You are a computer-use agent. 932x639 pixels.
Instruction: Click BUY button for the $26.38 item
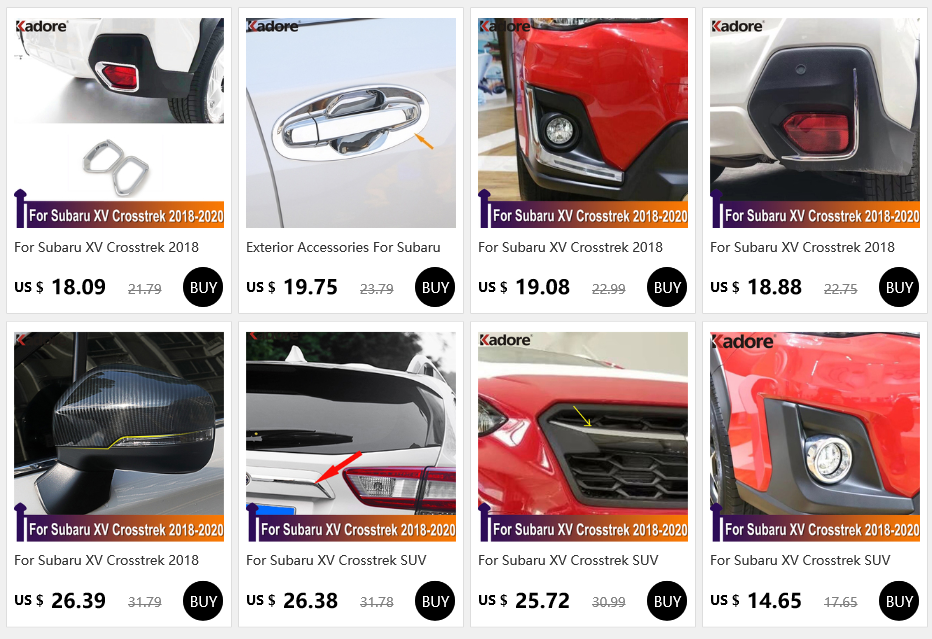coord(435,601)
